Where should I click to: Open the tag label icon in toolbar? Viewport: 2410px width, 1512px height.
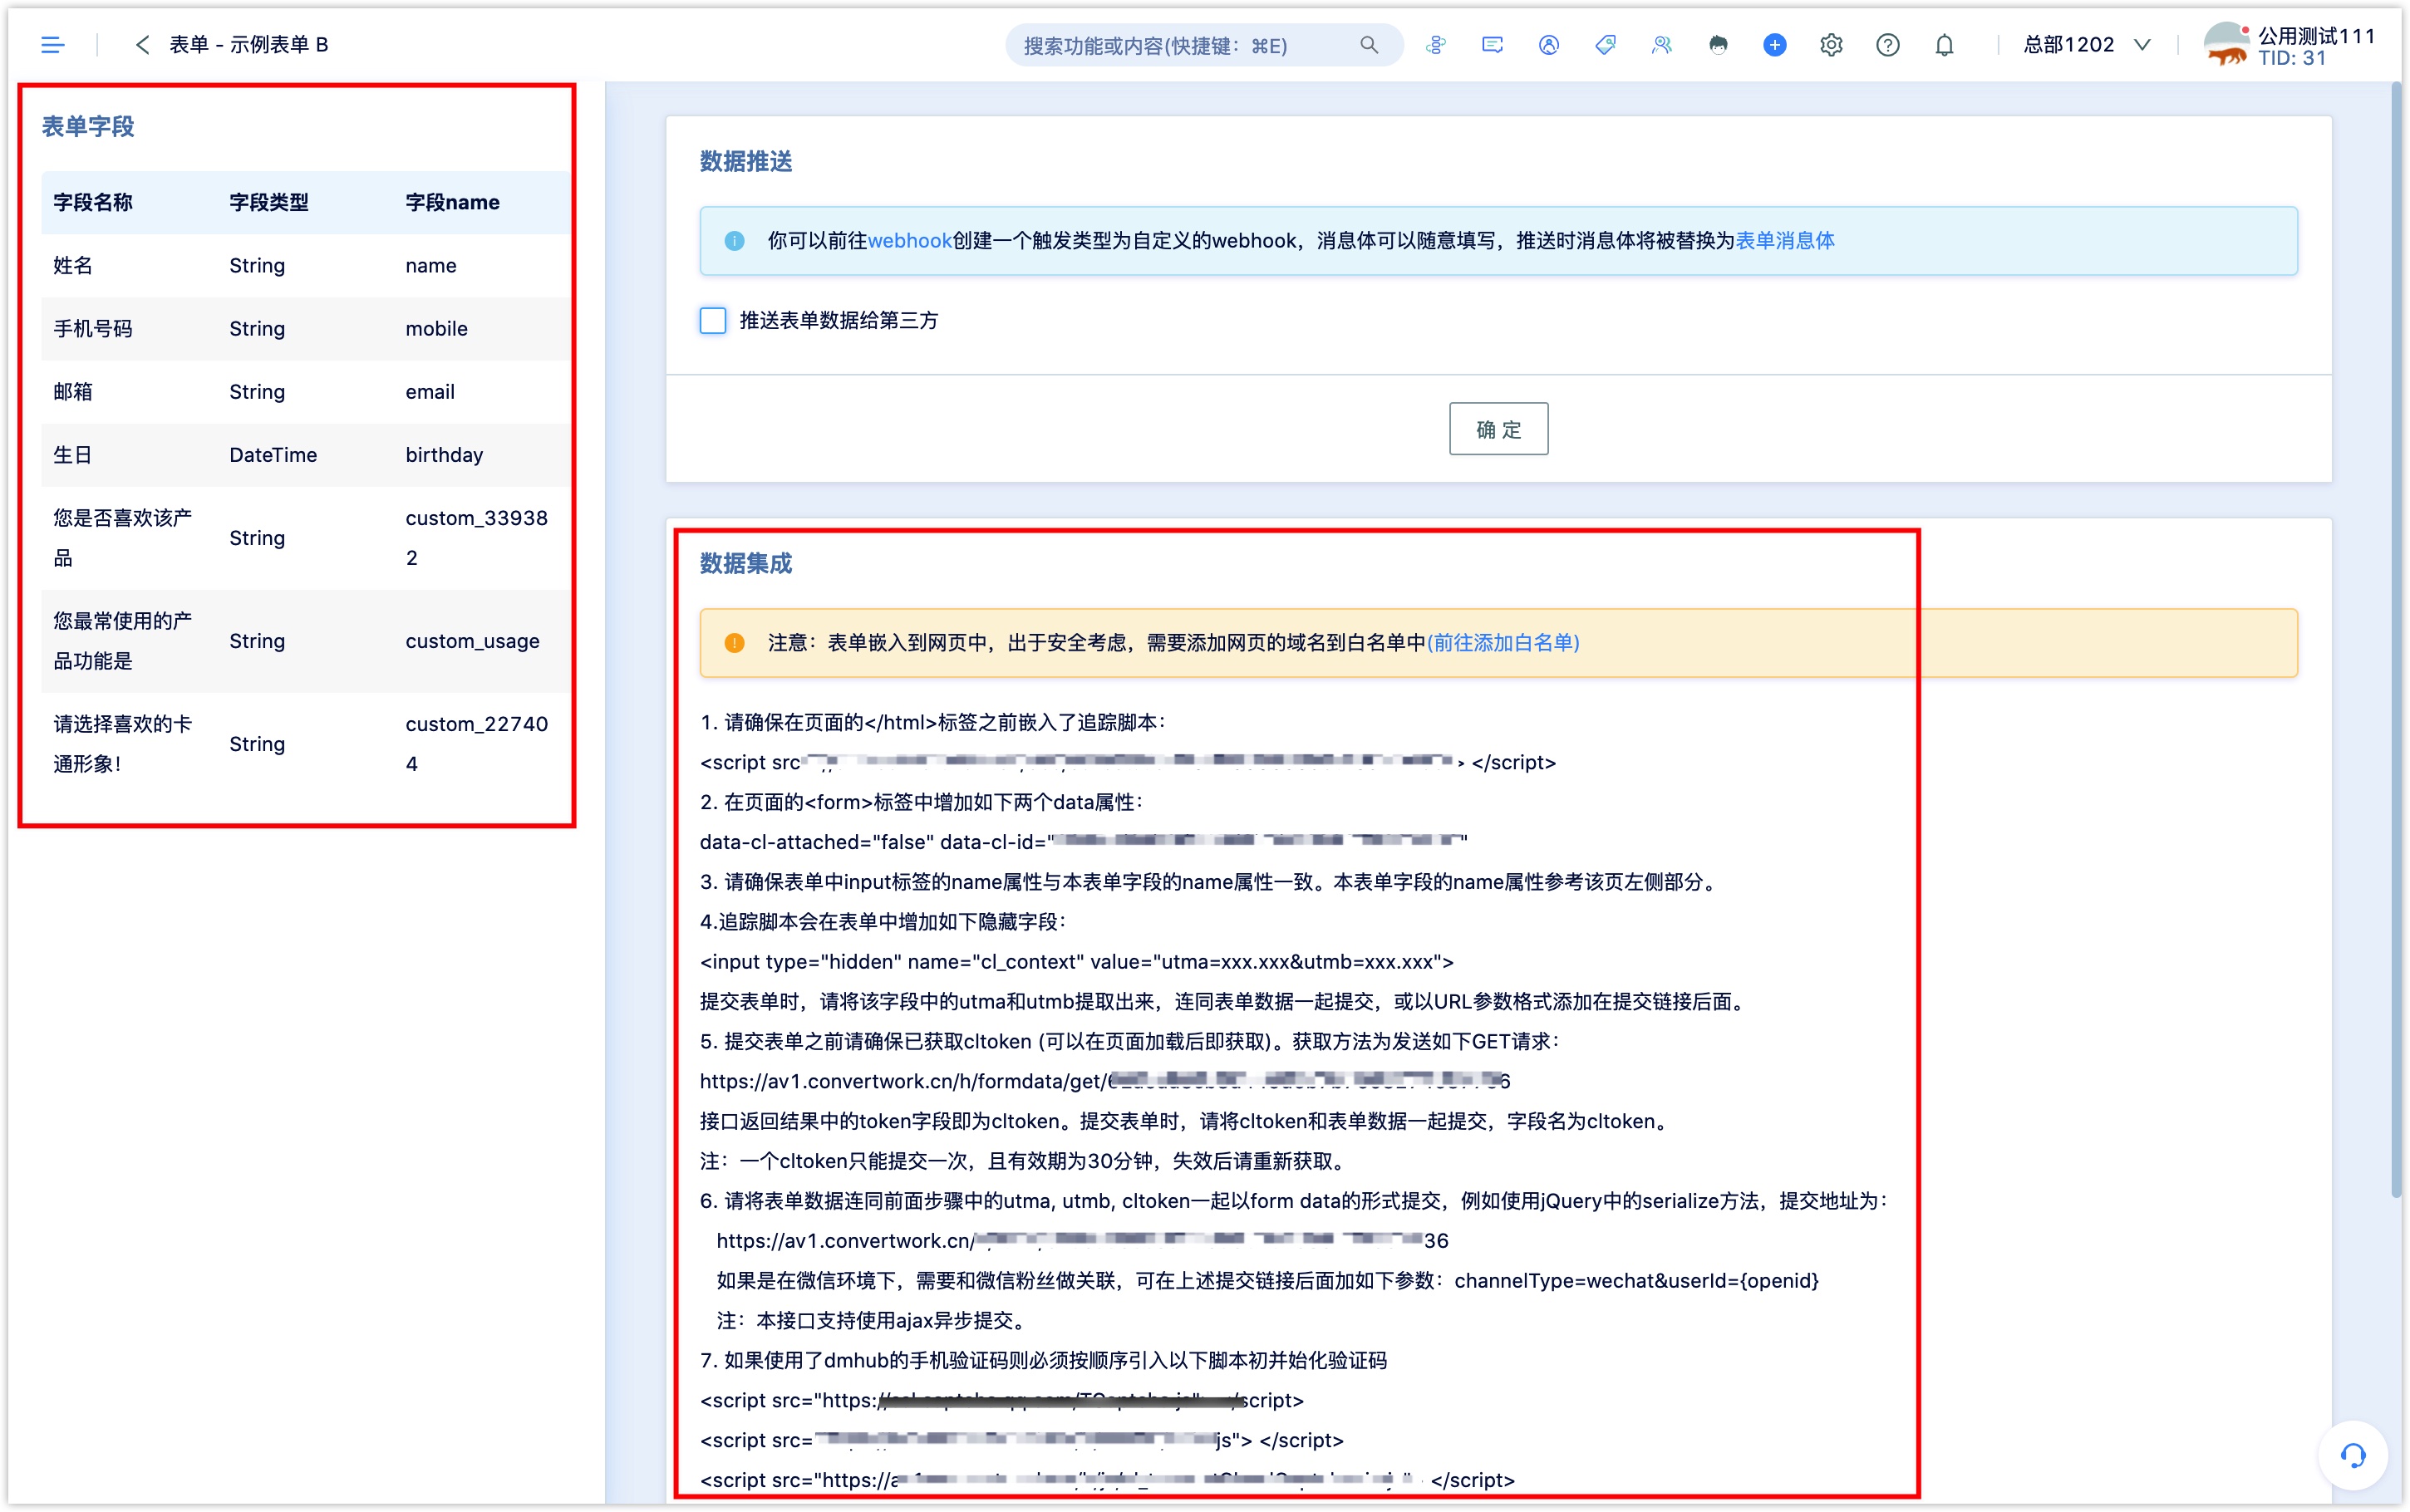(x=1605, y=45)
